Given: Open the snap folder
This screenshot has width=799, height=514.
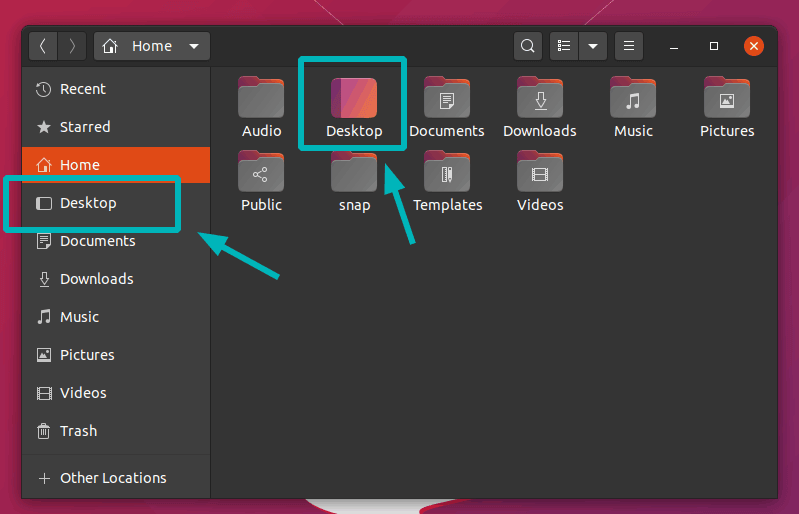Looking at the screenshot, I should pos(354,173).
